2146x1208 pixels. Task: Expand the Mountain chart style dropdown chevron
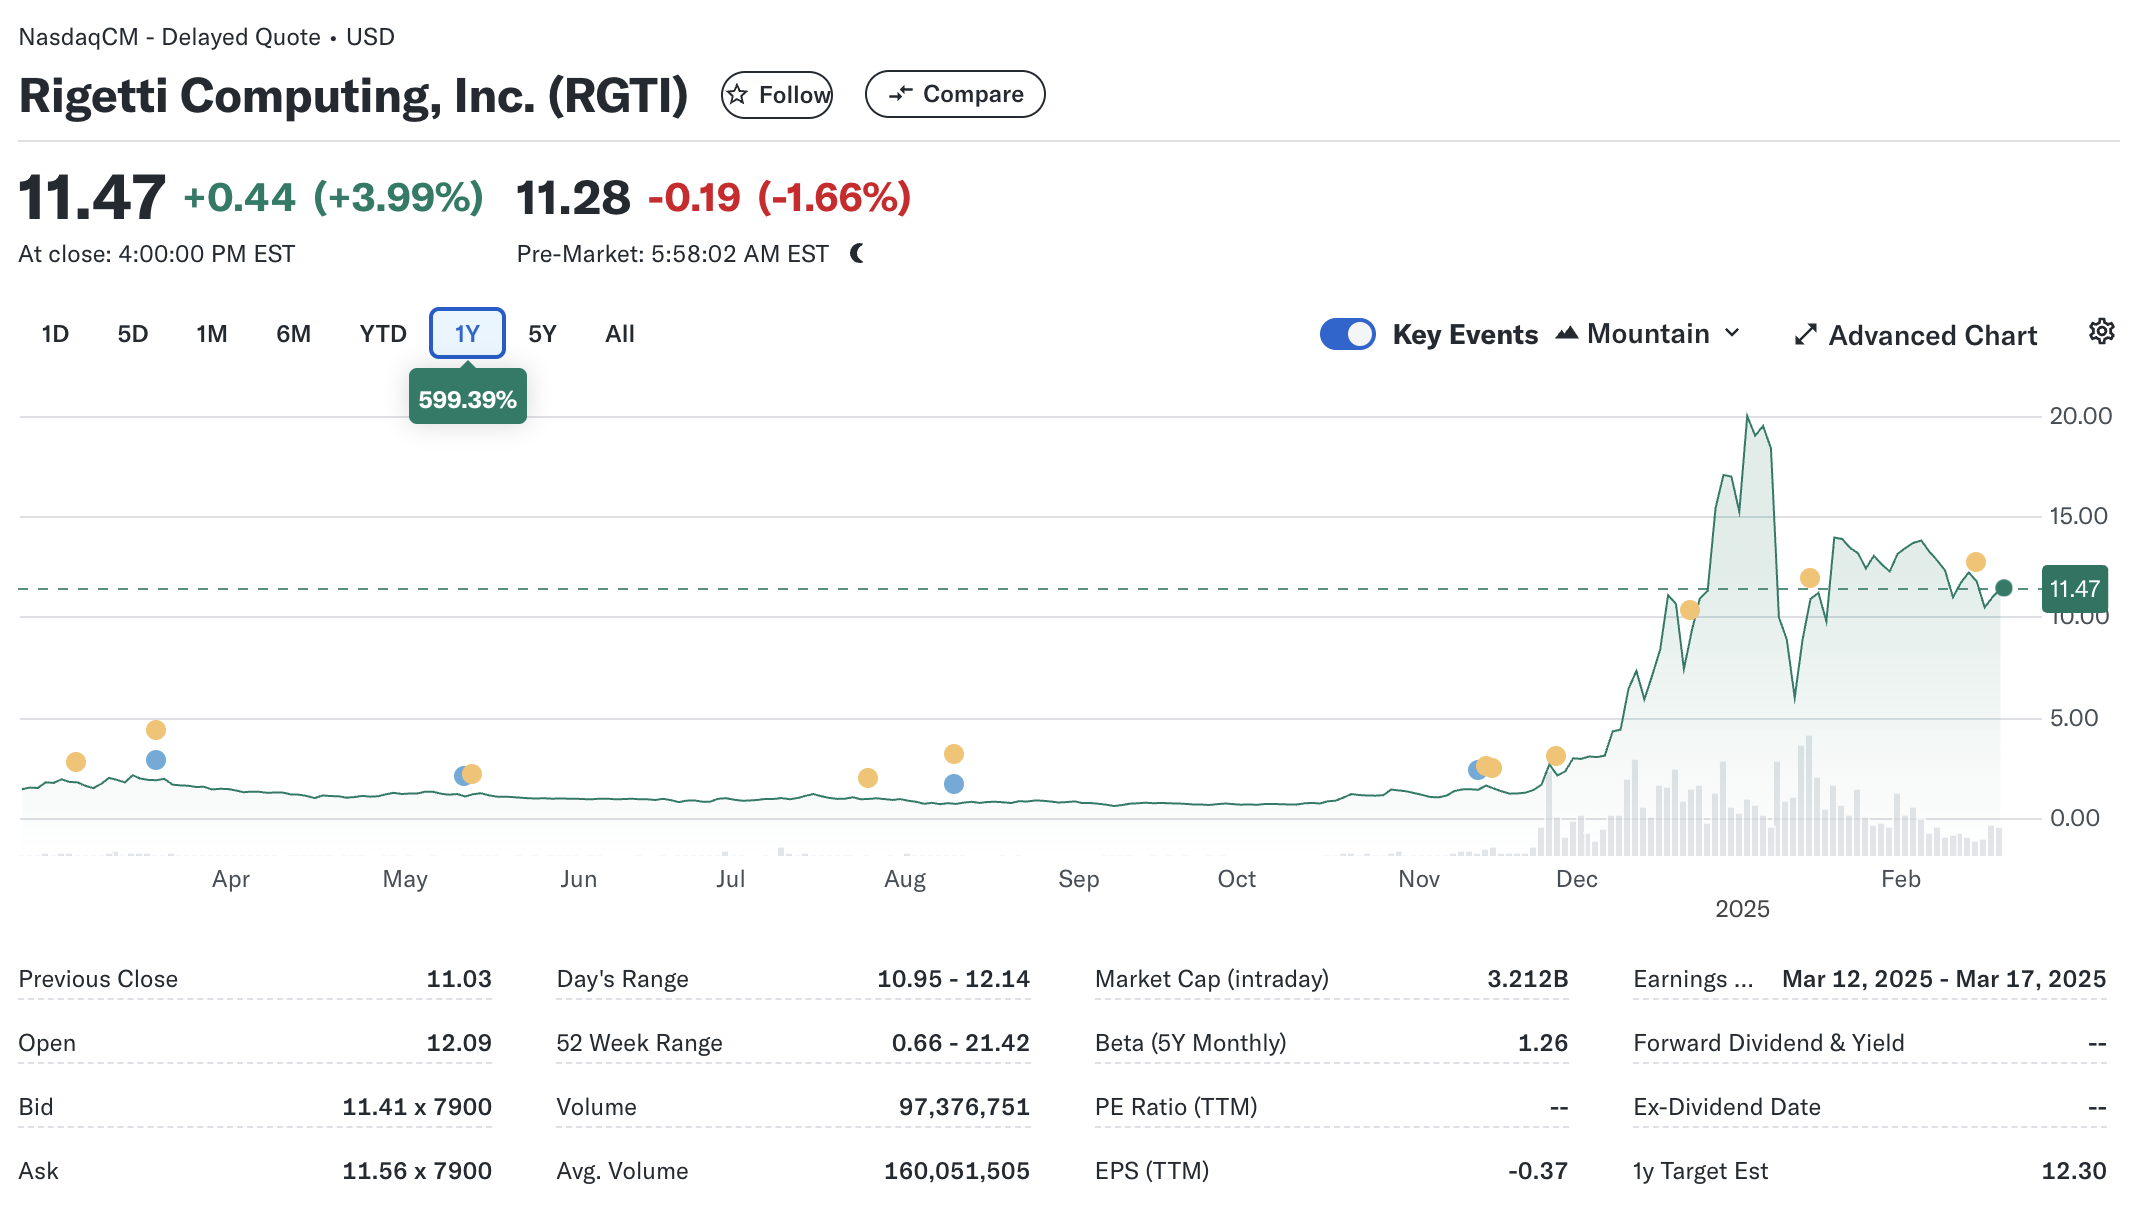click(x=1733, y=333)
